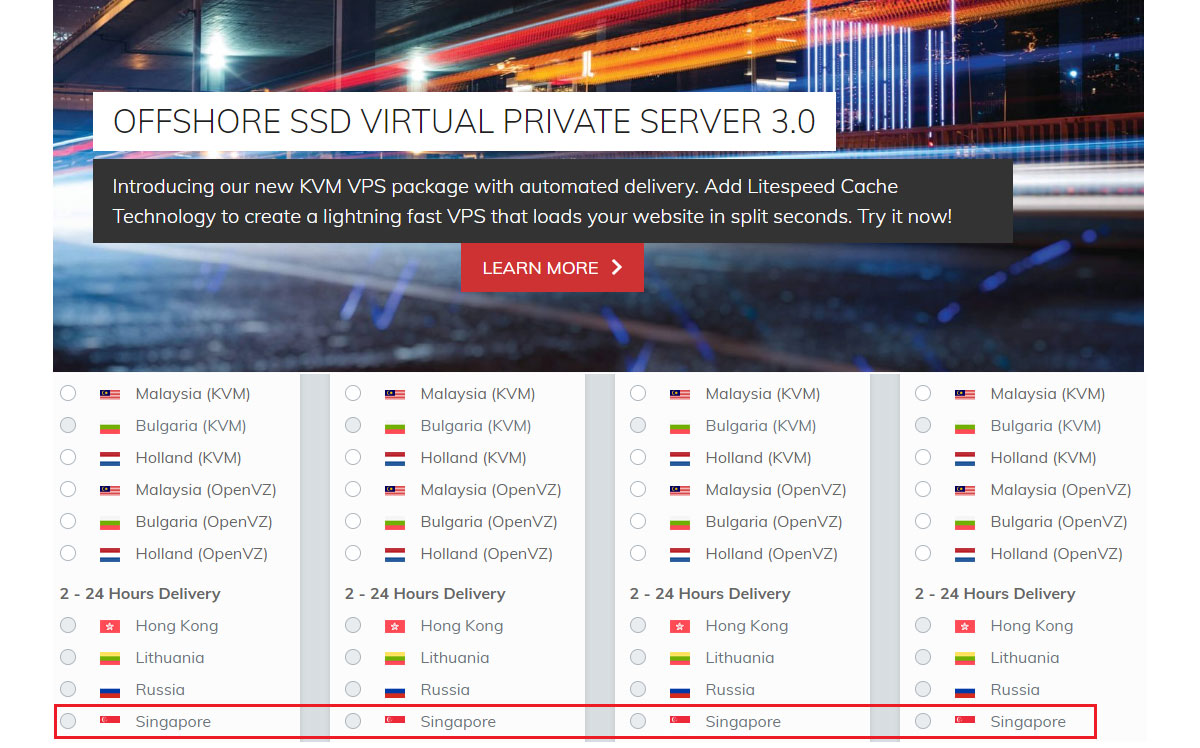The width and height of the screenshot is (1200, 748).
Task: Select Holland (KVM) radio in fourth column
Action: click(923, 457)
